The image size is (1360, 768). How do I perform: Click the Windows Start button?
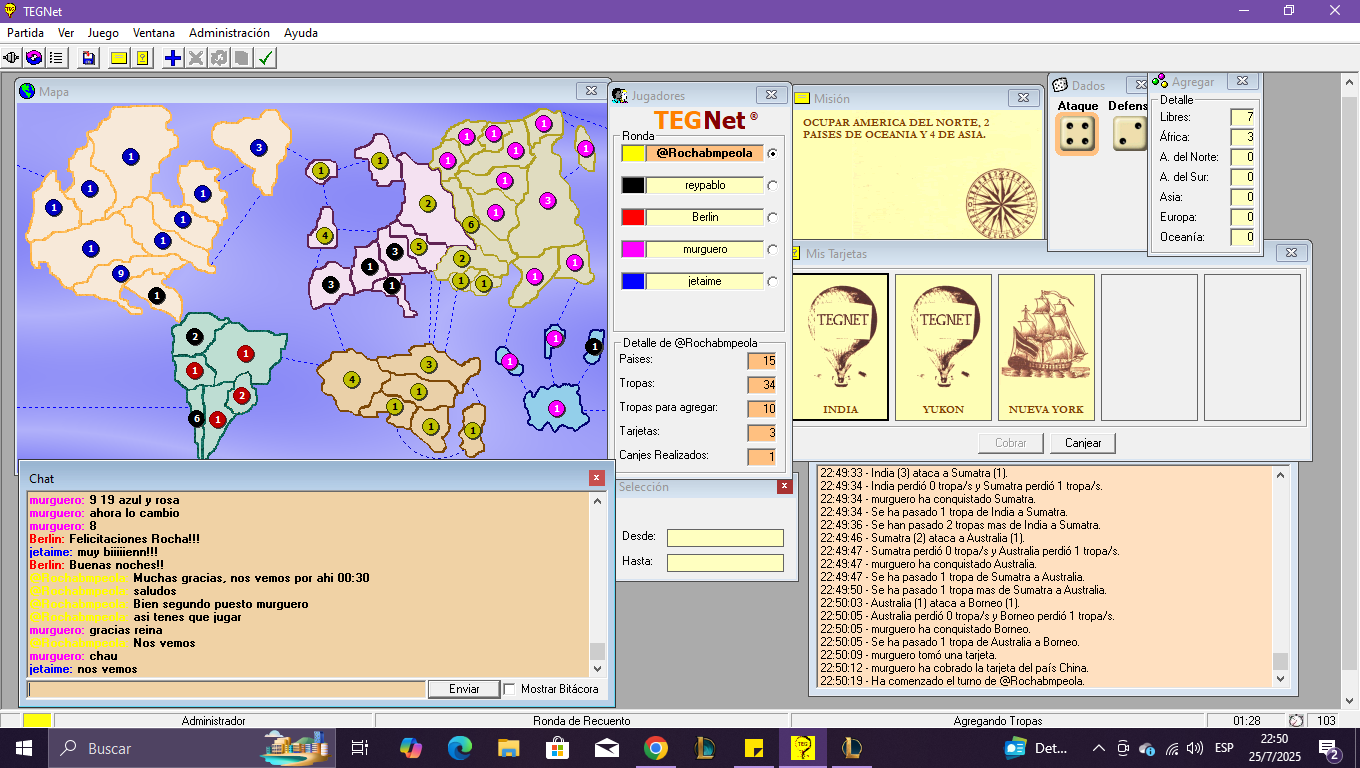click(x=23, y=747)
